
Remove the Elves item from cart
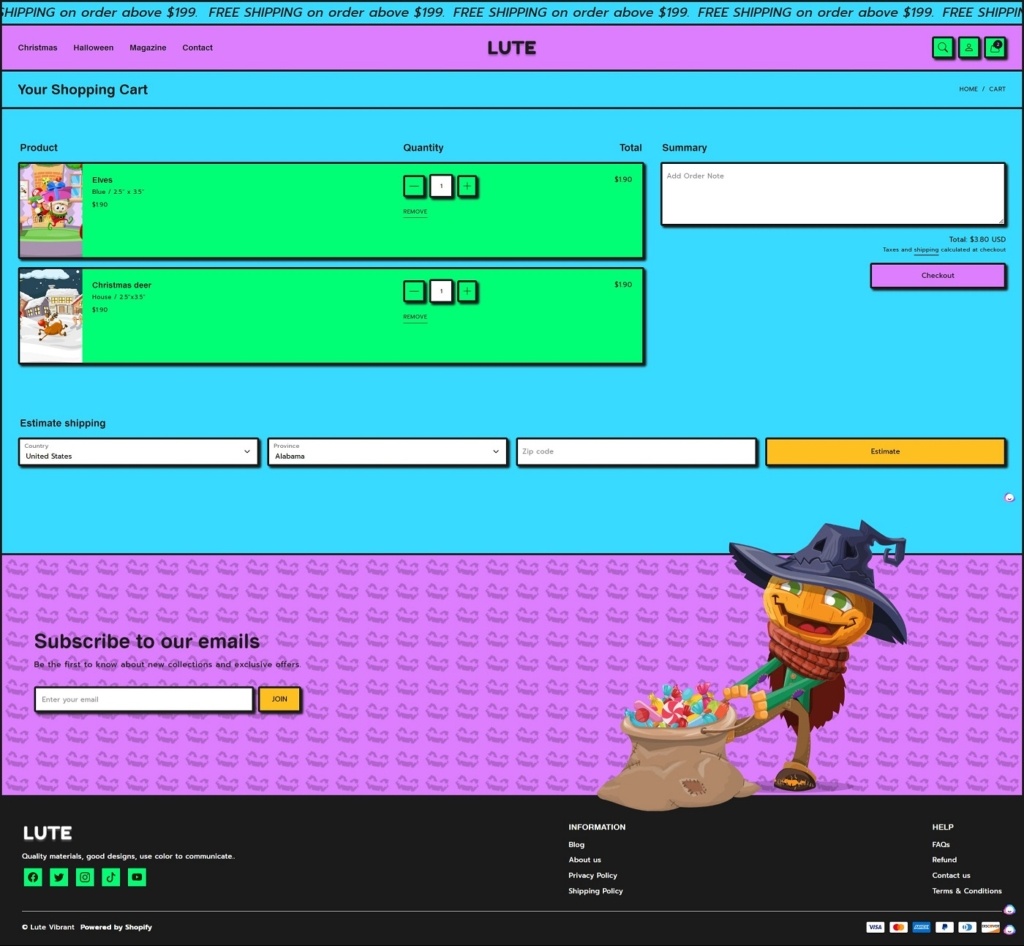415,212
